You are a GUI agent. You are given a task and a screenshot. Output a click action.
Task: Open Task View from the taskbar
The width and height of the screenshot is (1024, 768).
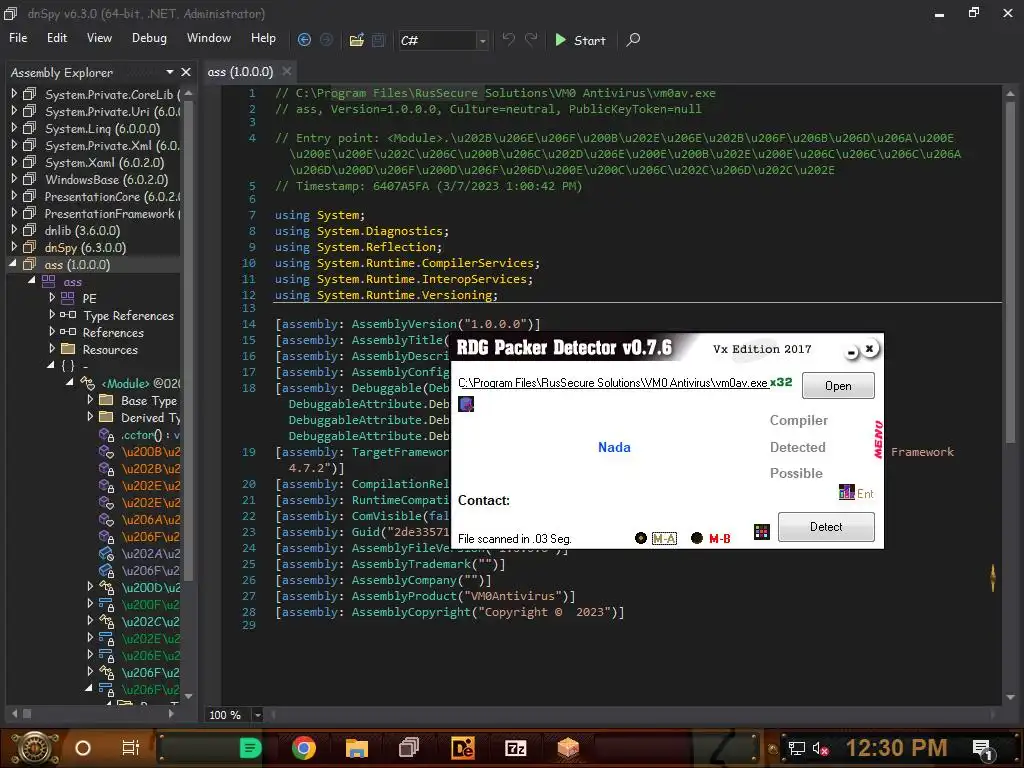tap(131, 748)
